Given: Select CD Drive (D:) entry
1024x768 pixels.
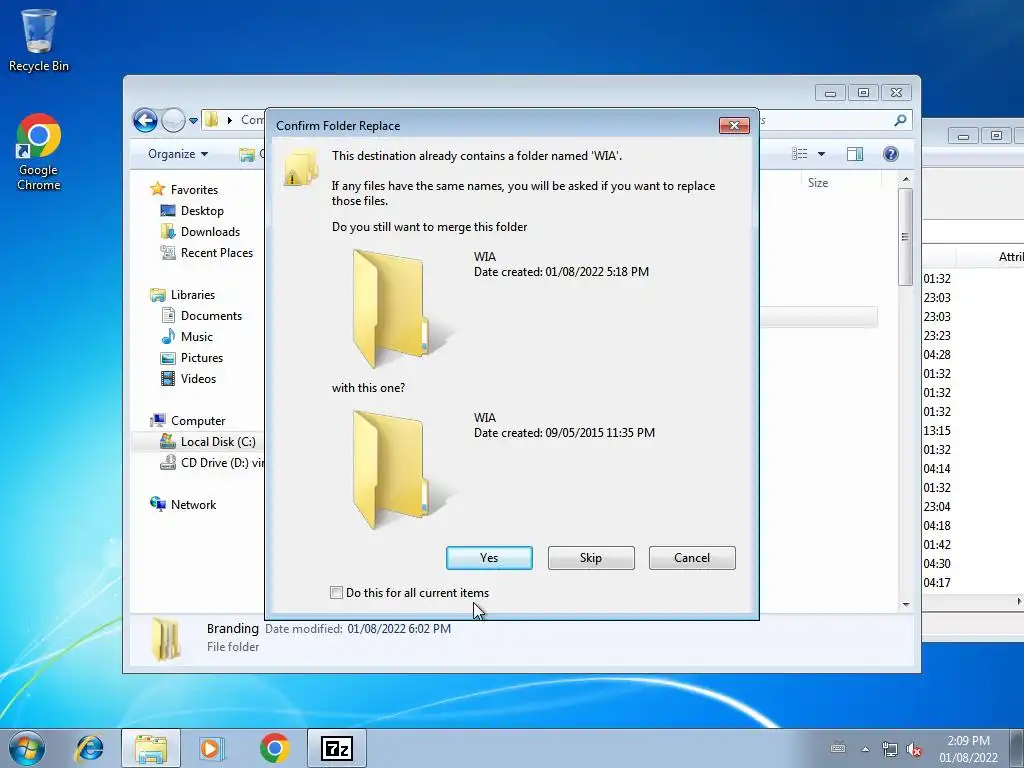Looking at the screenshot, I should 212,462.
